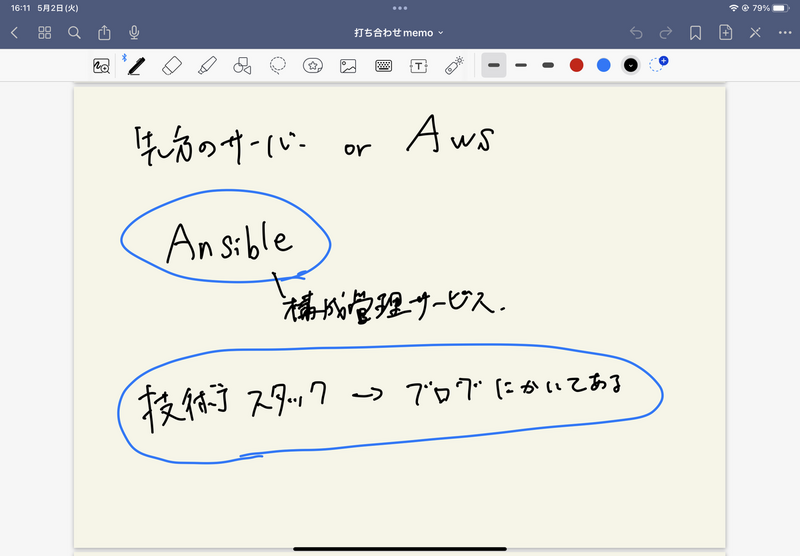This screenshot has height=556, width=800.
Task: Tap the handwritten AWS text
Action: 450,134
